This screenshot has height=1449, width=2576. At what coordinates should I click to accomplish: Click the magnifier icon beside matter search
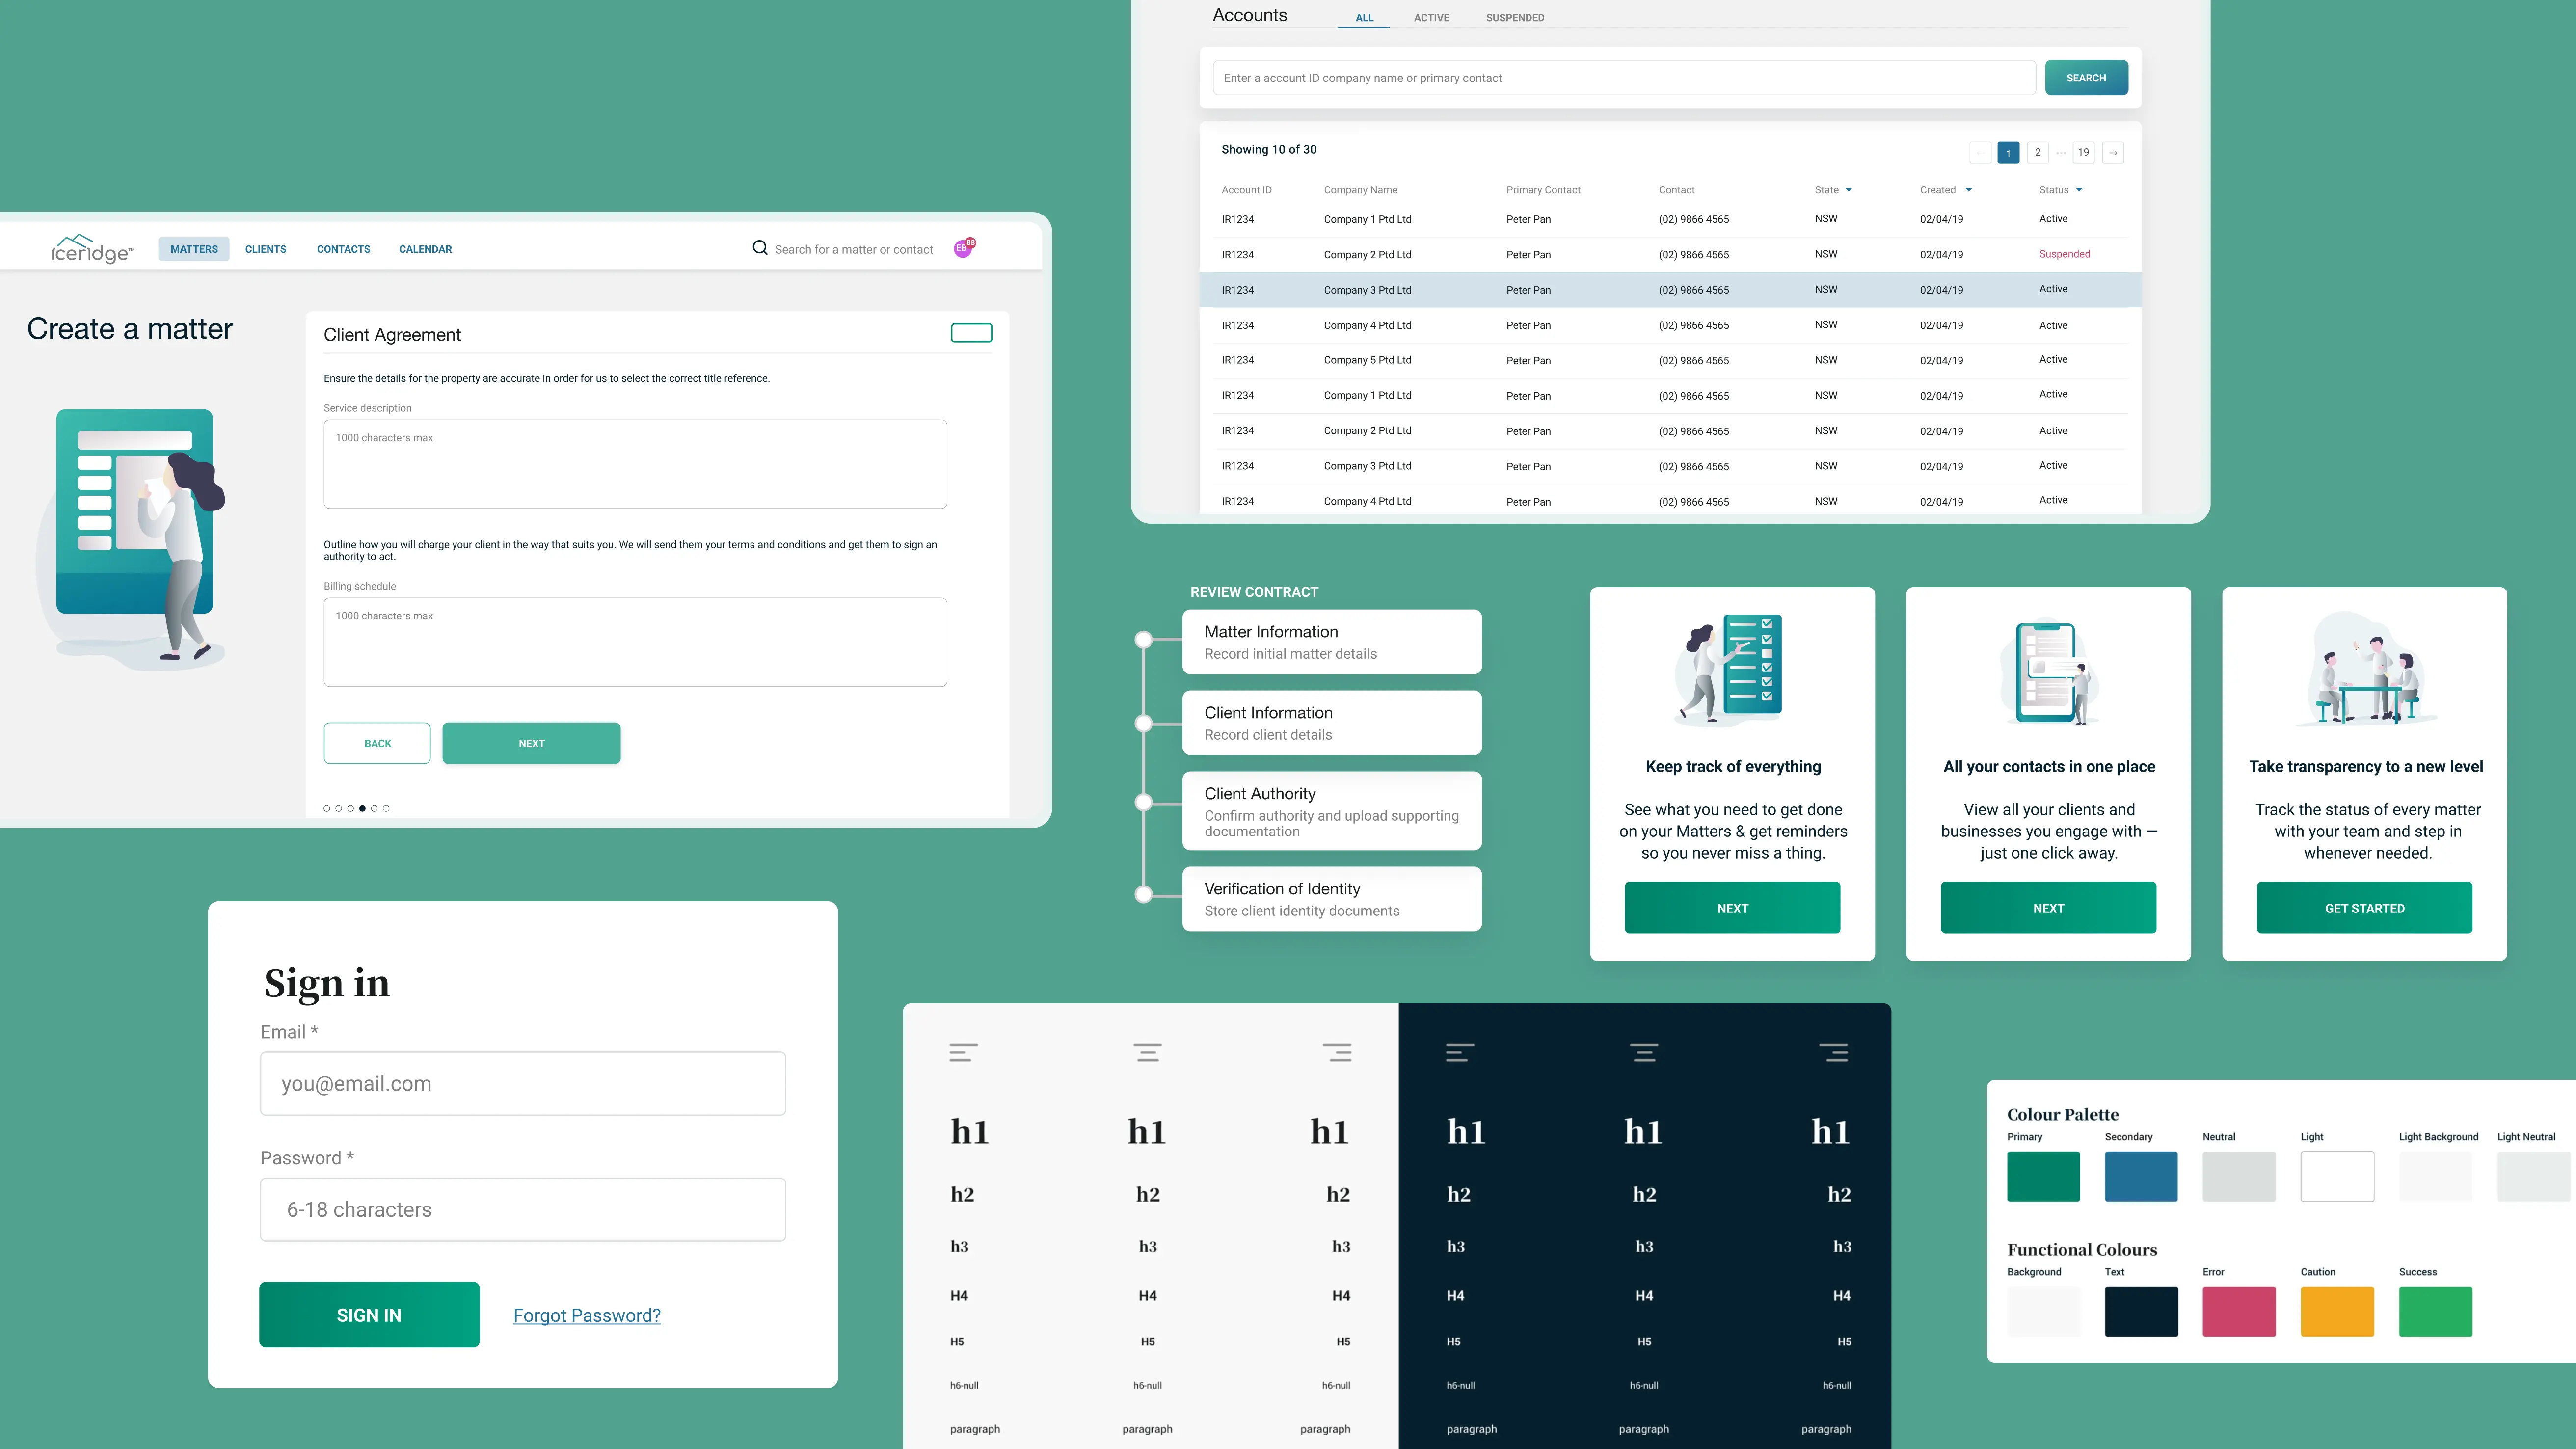pyautogui.click(x=760, y=248)
